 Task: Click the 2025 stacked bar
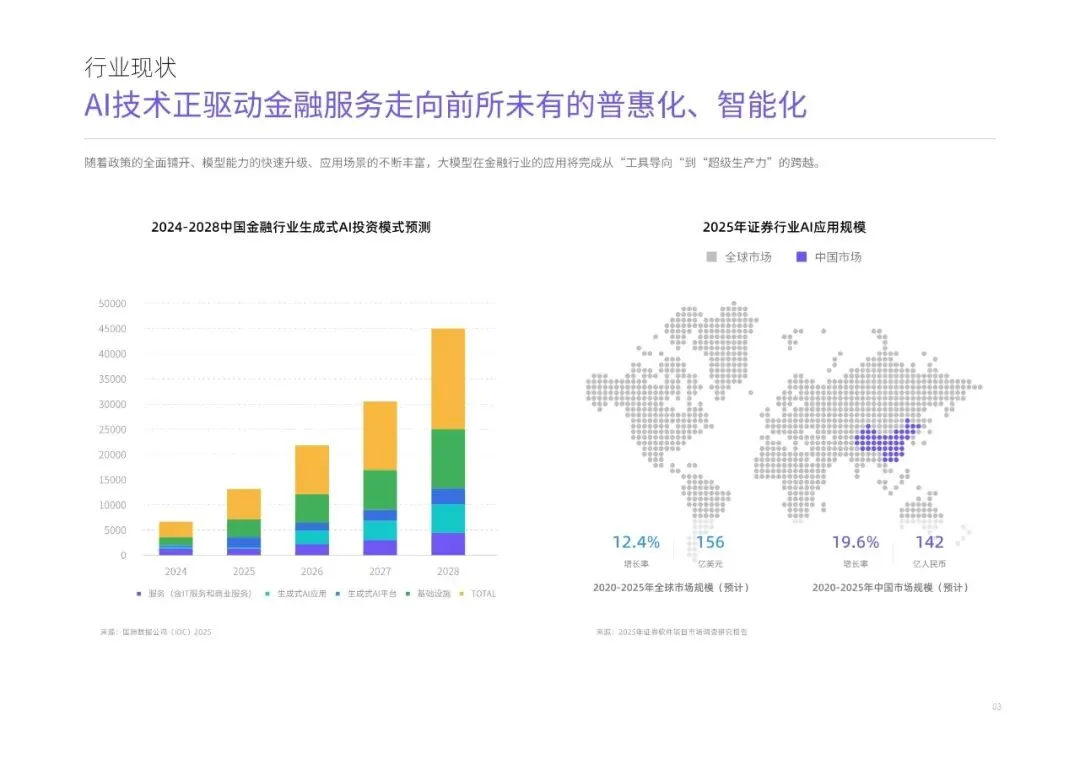[x=244, y=522]
